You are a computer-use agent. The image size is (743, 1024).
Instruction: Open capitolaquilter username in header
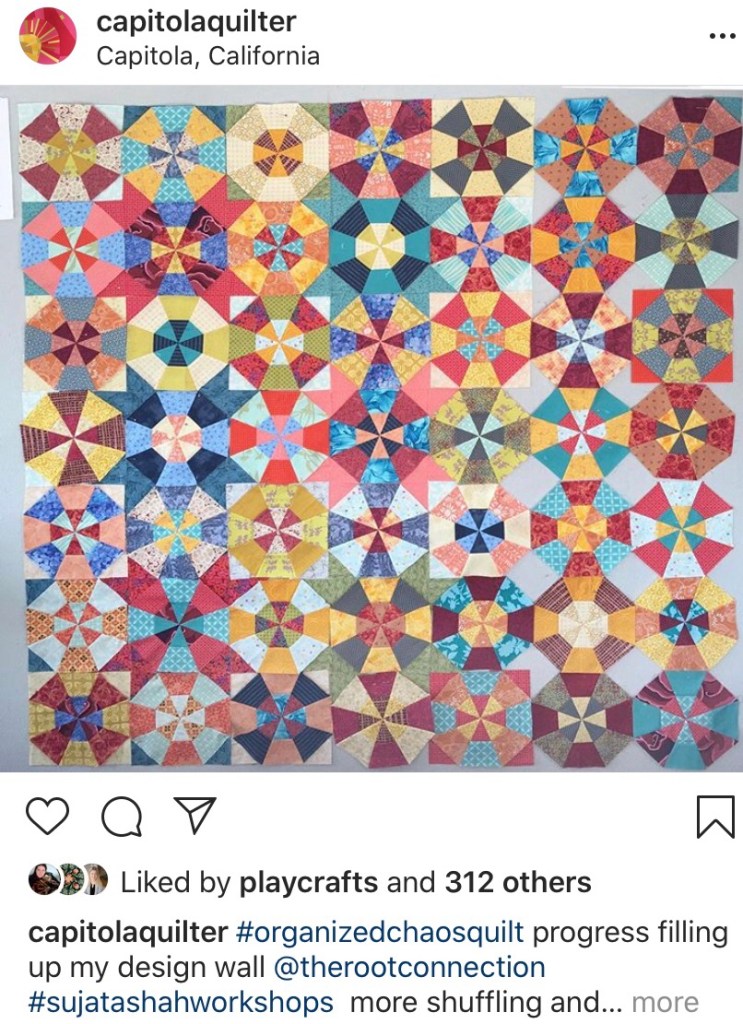(196, 22)
